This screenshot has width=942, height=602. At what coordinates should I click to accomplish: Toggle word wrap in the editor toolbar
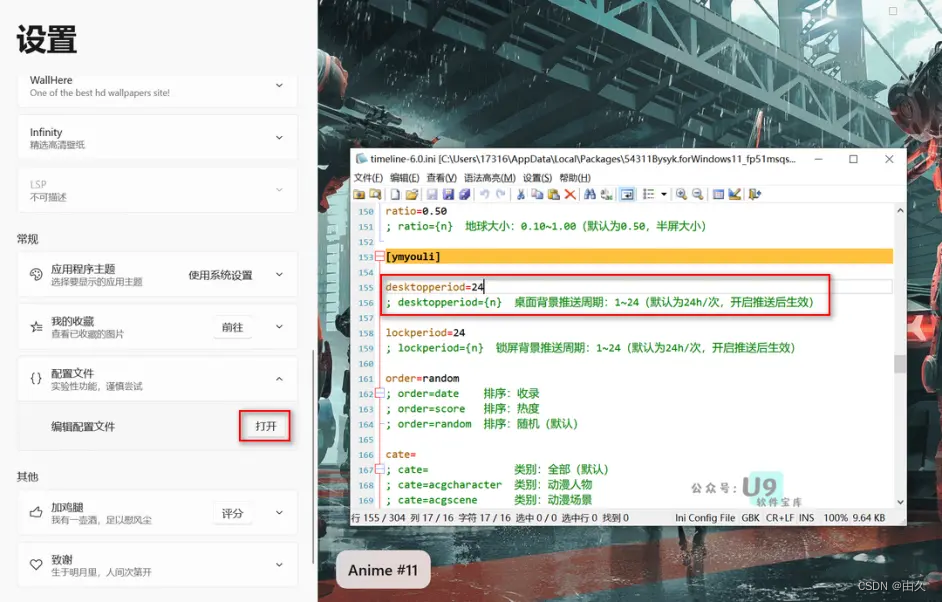click(x=627, y=194)
